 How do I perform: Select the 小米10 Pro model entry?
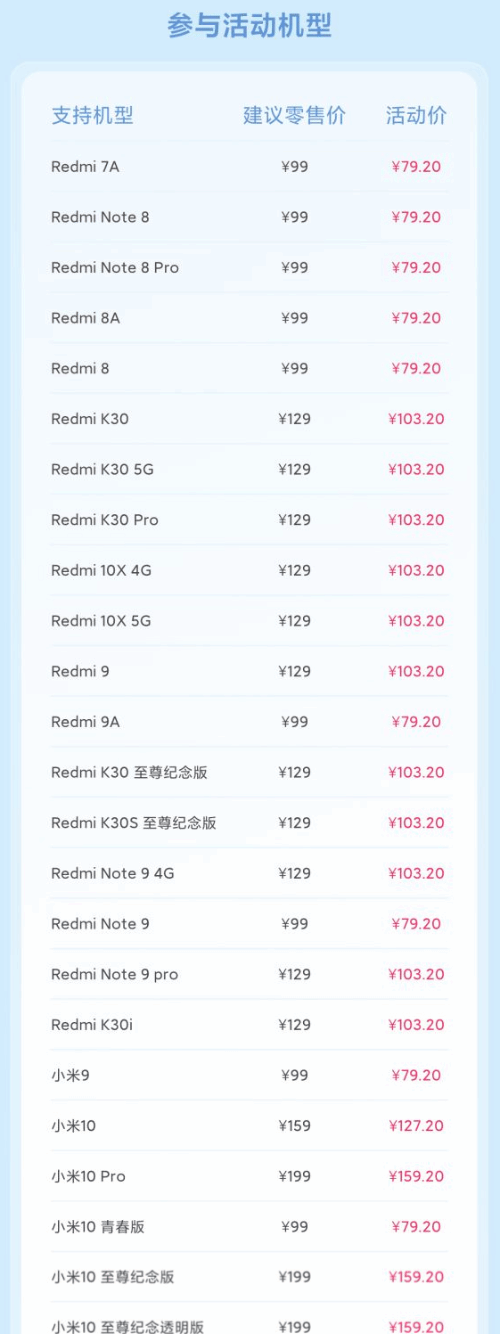pyautogui.click(x=88, y=1176)
